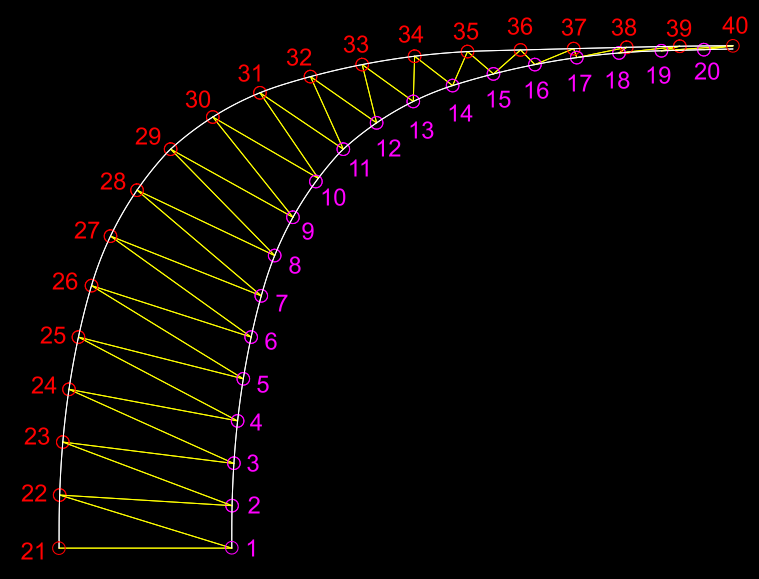Image resolution: width=759 pixels, height=579 pixels.
Task: Click the red circle marker at point 34
Action: [x=415, y=56]
